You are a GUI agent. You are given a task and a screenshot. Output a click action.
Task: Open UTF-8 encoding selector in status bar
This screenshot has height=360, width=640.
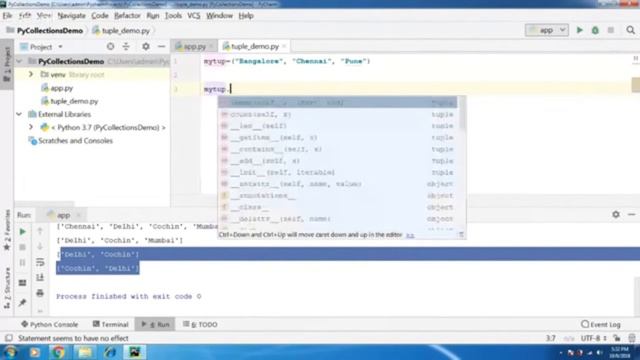[x=593, y=338]
